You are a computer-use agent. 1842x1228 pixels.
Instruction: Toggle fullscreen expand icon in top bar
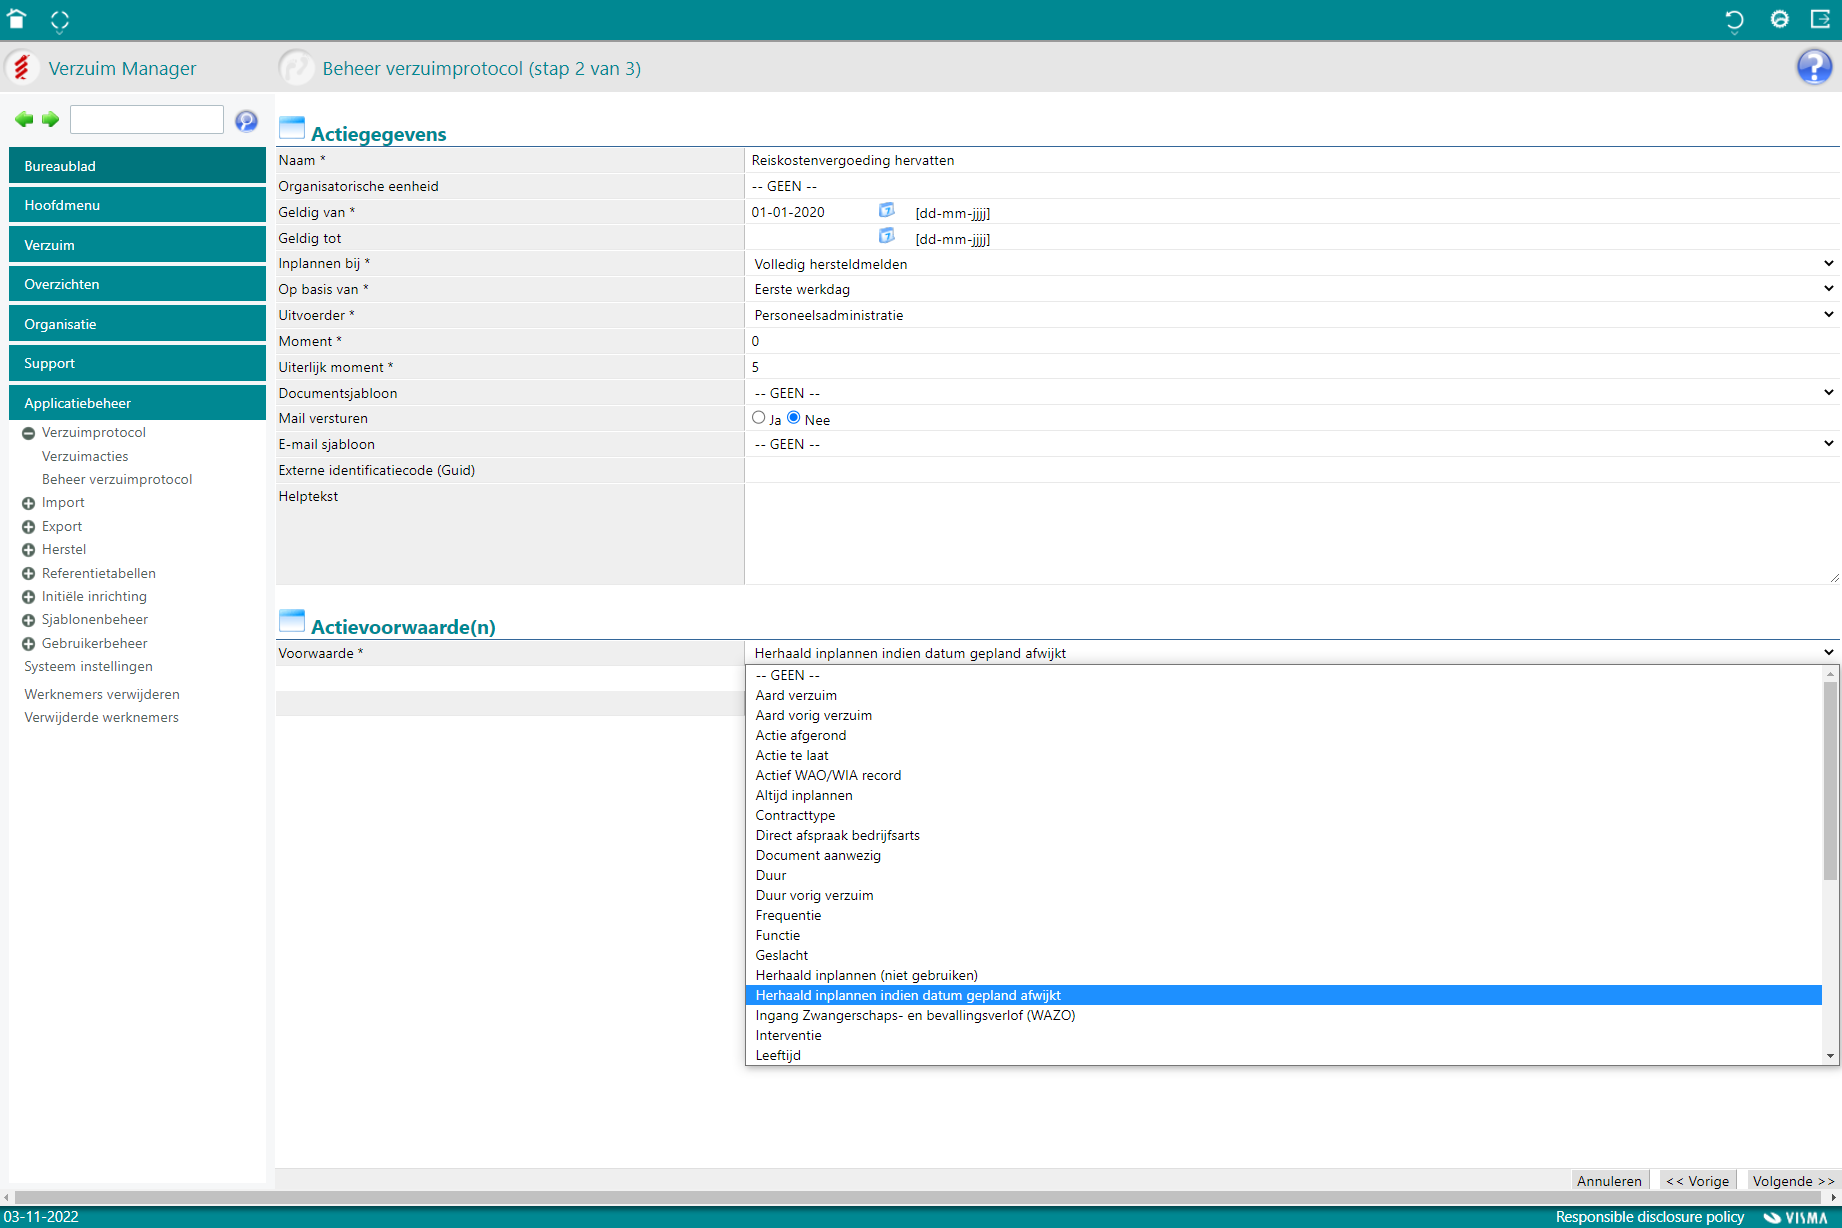60,20
